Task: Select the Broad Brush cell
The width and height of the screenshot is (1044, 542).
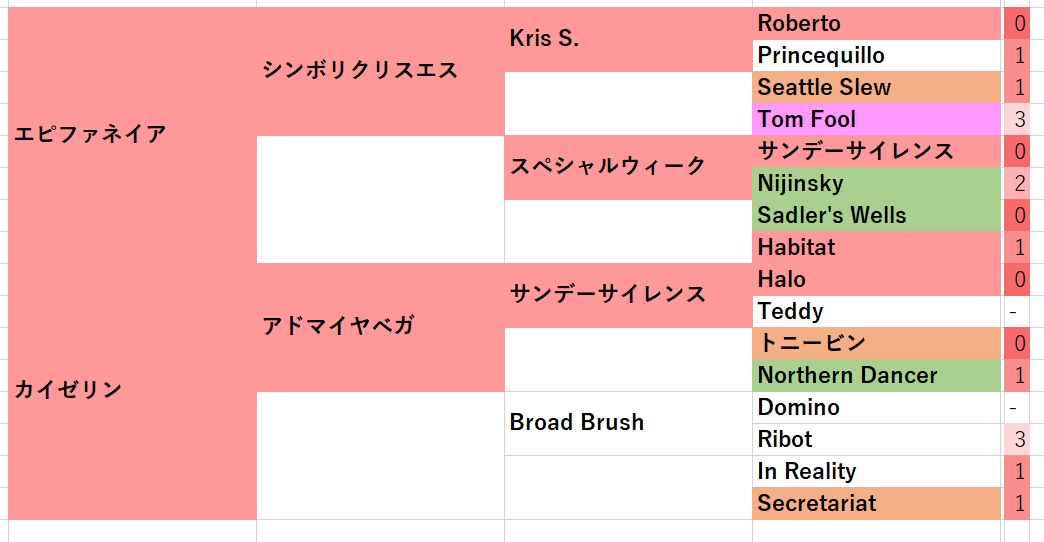Action: point(628,423)
